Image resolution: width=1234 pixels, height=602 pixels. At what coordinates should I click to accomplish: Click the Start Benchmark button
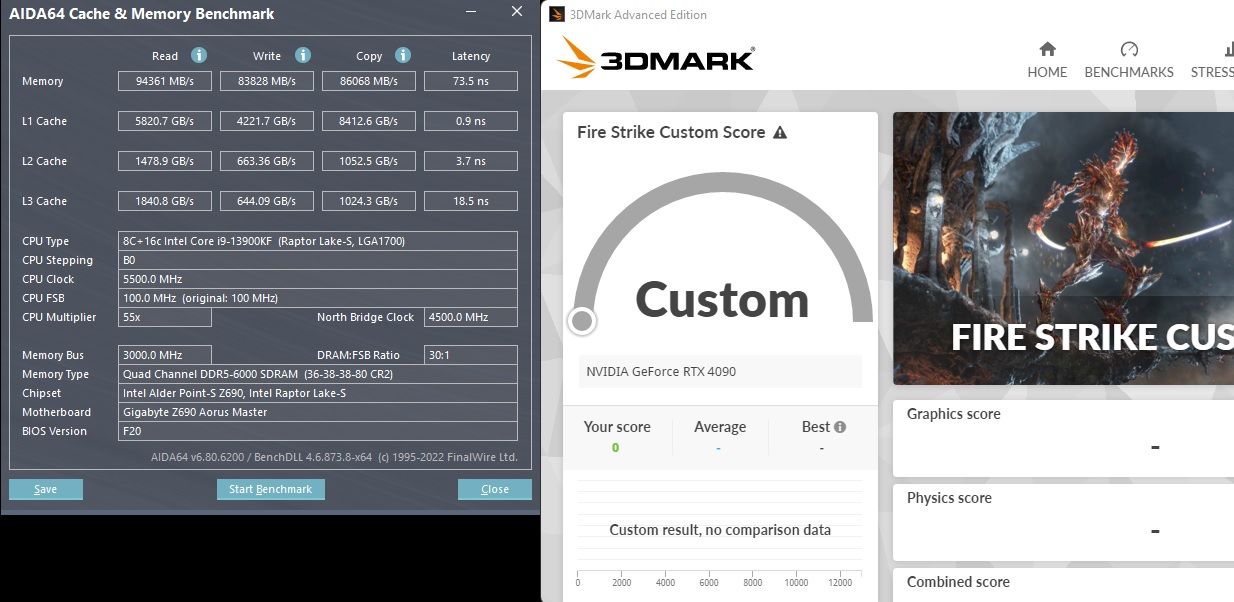point(271,489)
